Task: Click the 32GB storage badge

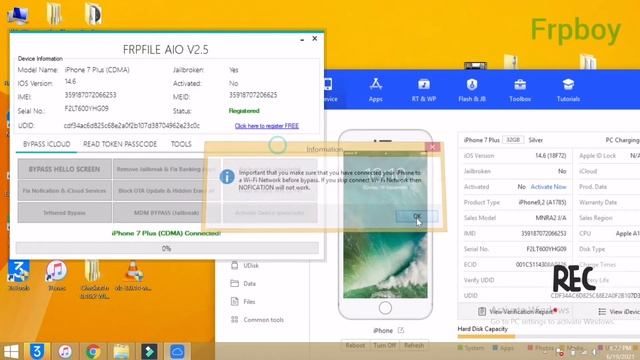Action: coord(513,140)
